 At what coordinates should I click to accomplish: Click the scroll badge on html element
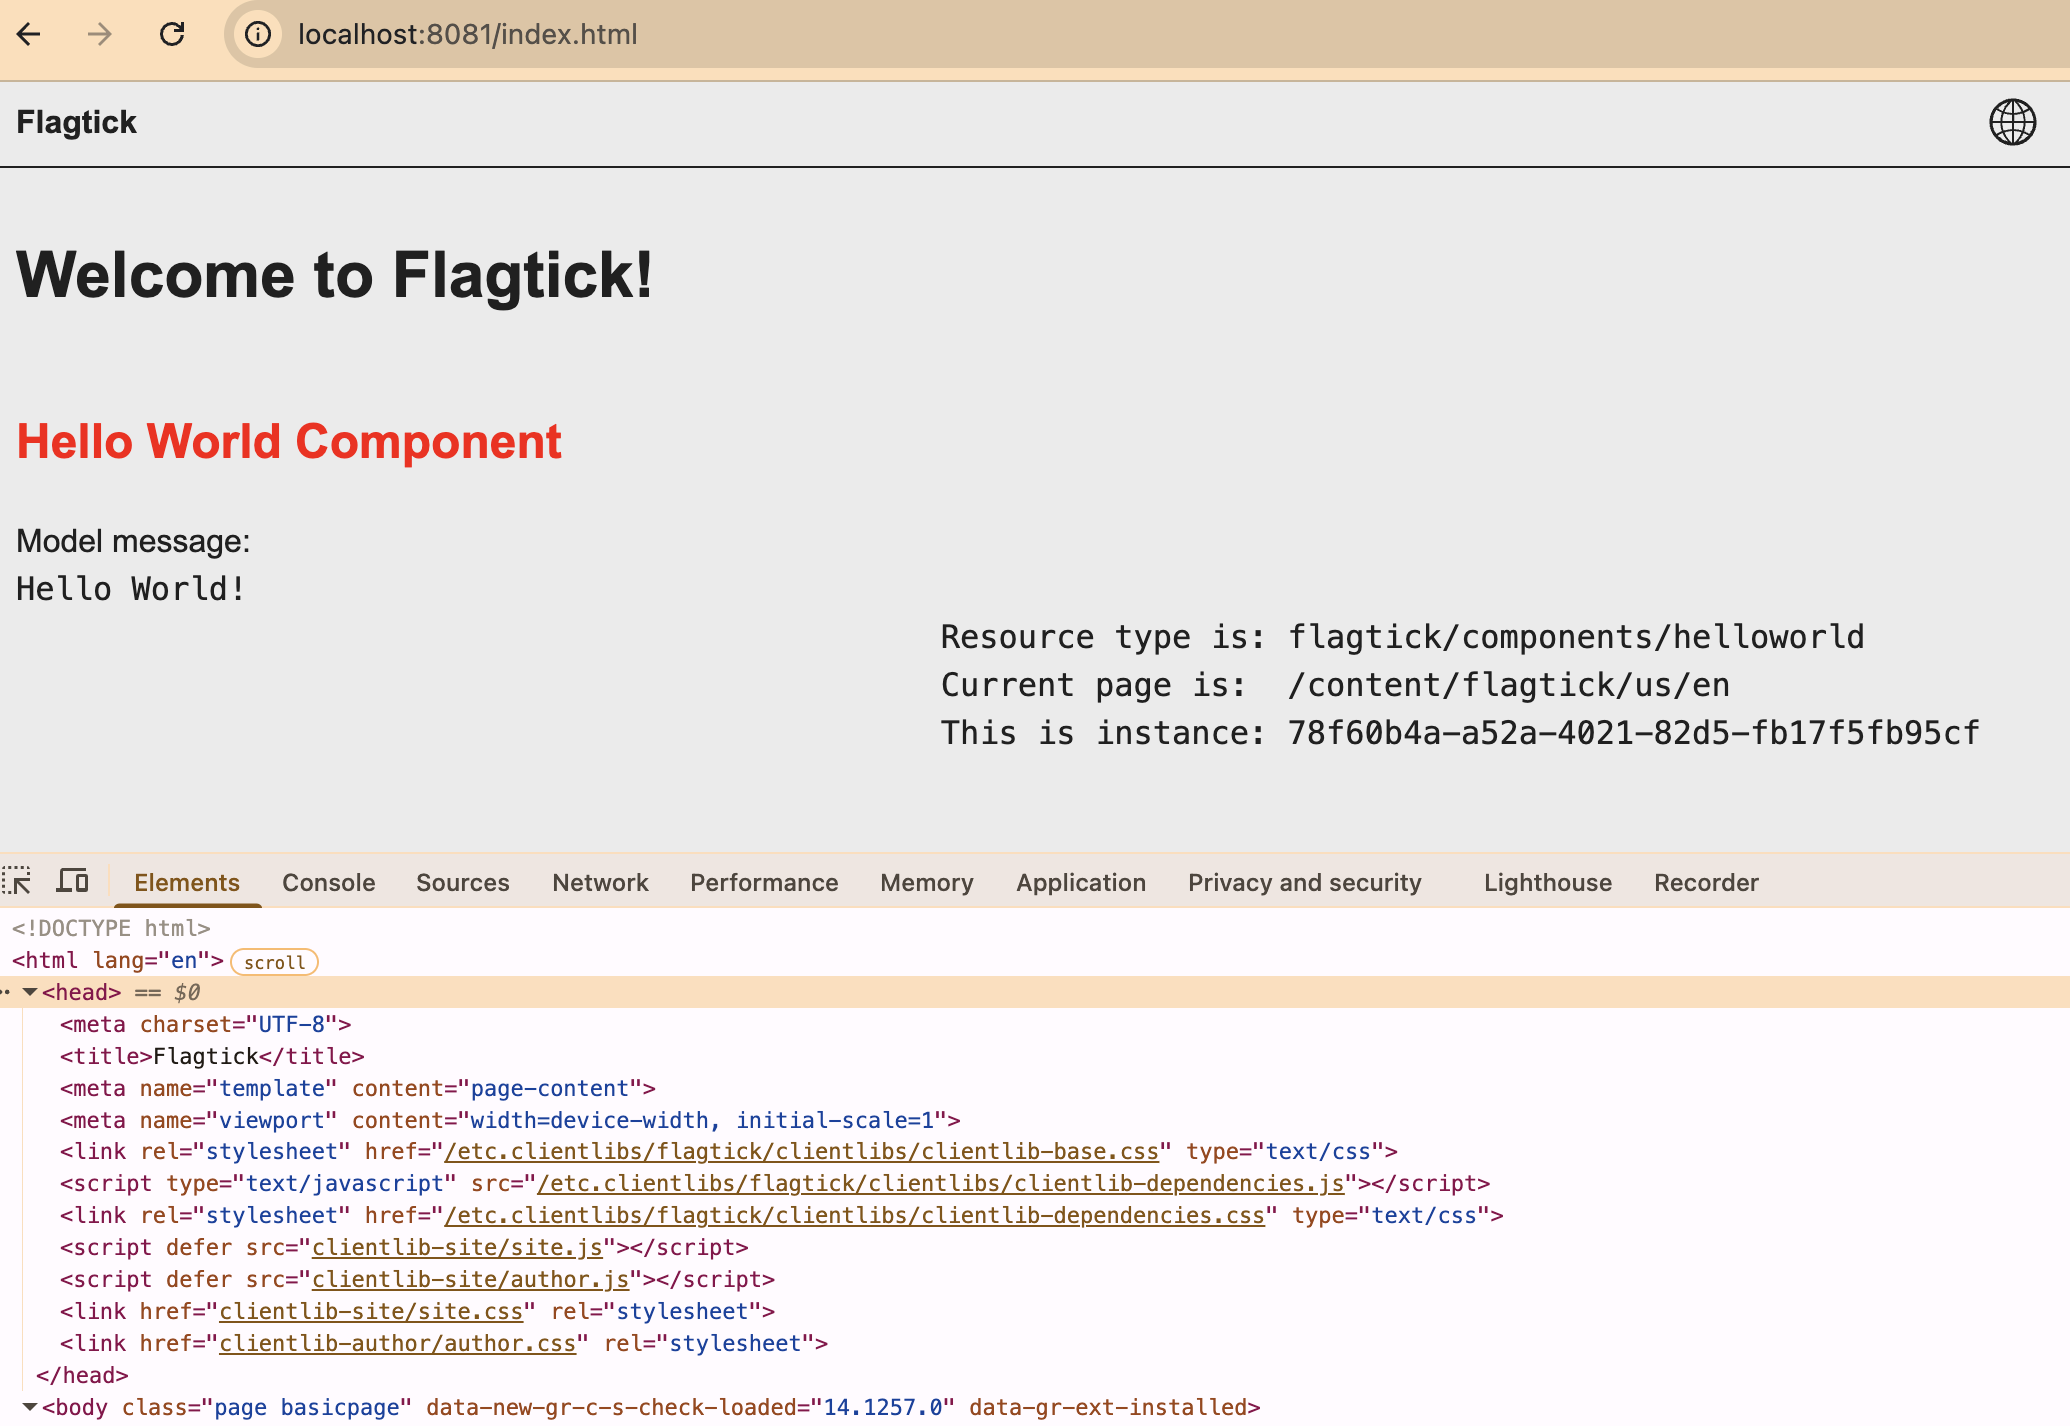pyautogui.click(x=274, y=962)
